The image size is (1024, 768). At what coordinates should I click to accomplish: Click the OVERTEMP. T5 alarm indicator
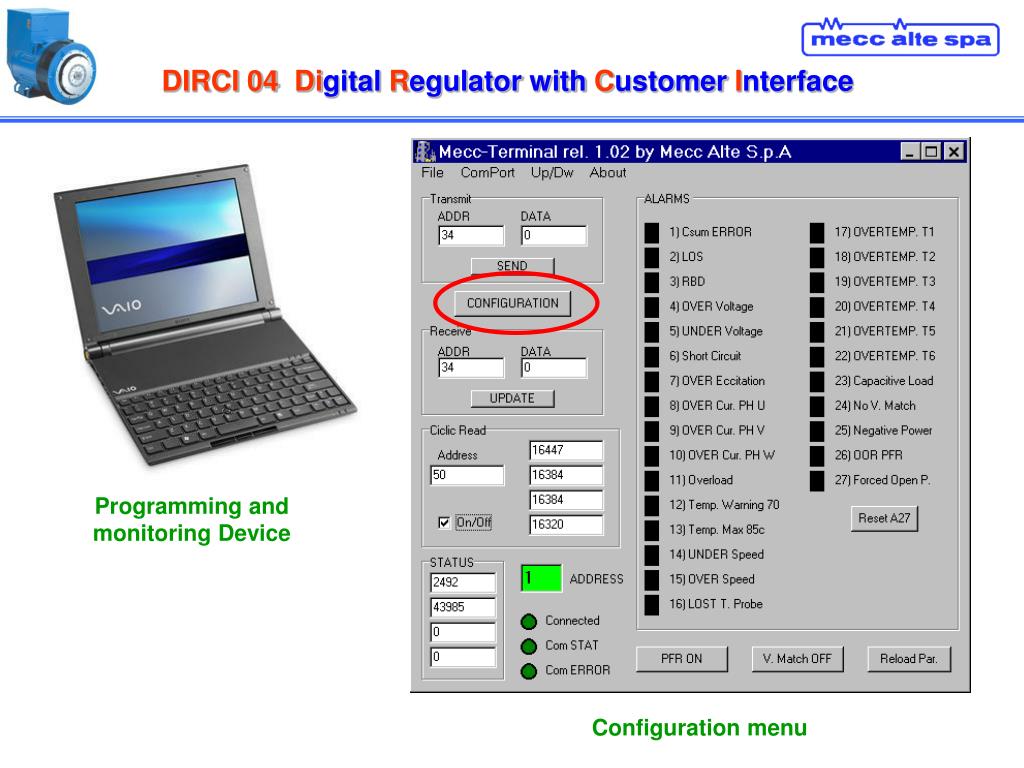click(817, 332)
